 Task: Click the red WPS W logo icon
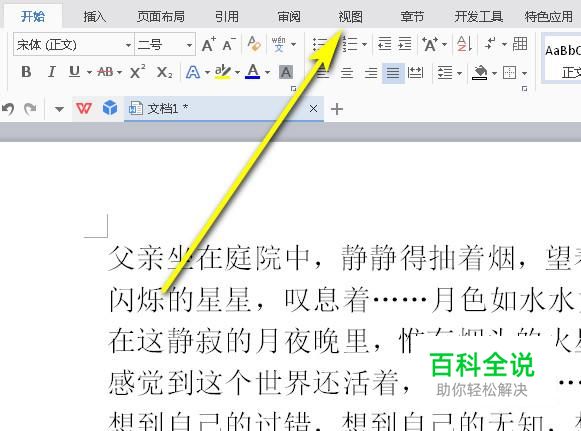click(84, 109)
